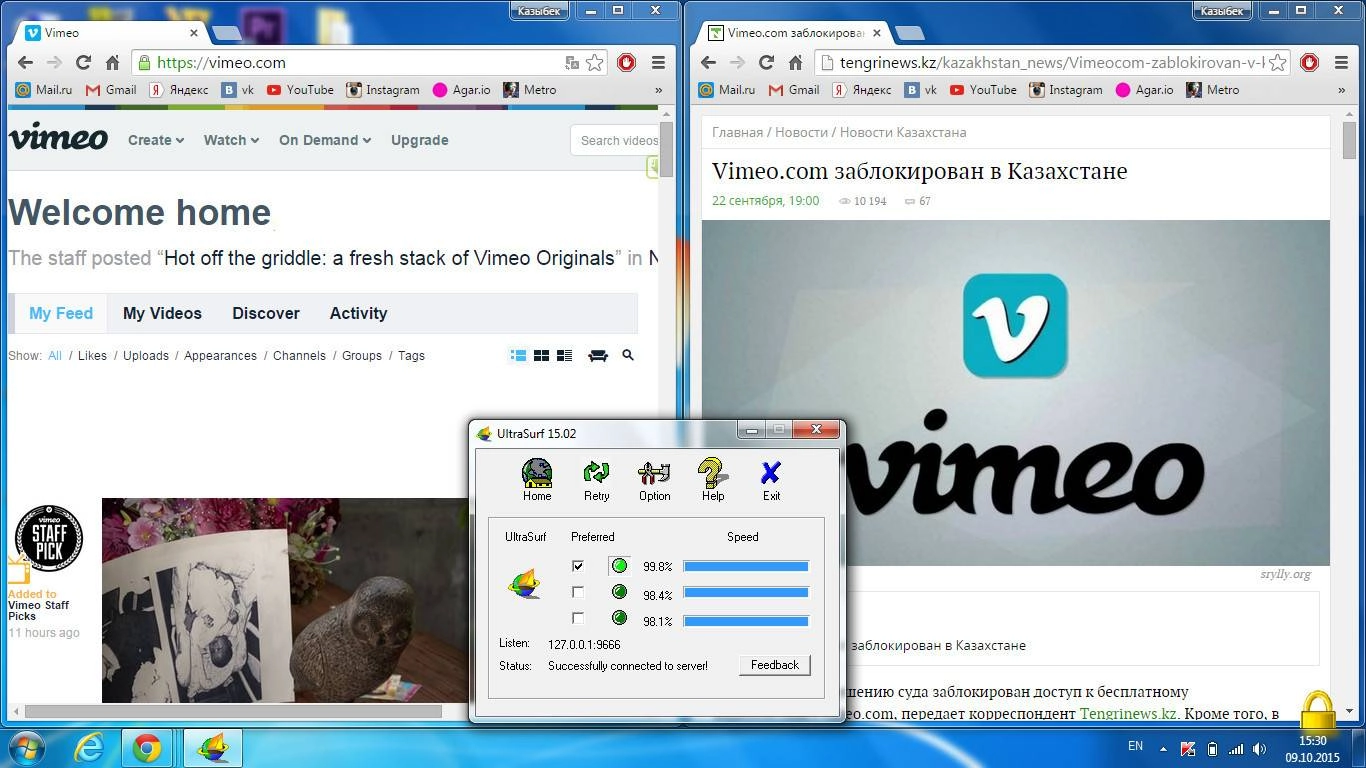Switch to the Discover tab
Viewport: 1366px width, 768px height.
tap(266, 313)
